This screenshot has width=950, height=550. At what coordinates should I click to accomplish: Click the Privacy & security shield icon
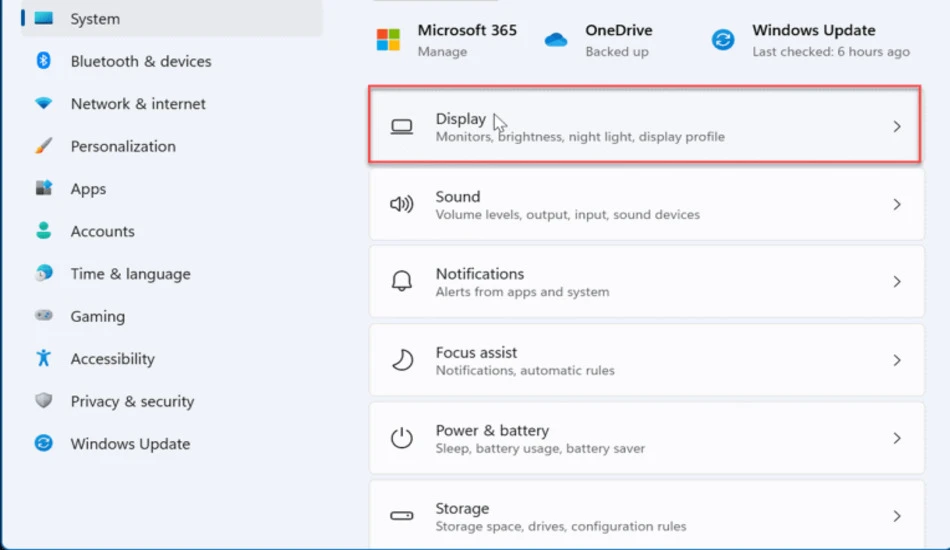click(44, 400)
